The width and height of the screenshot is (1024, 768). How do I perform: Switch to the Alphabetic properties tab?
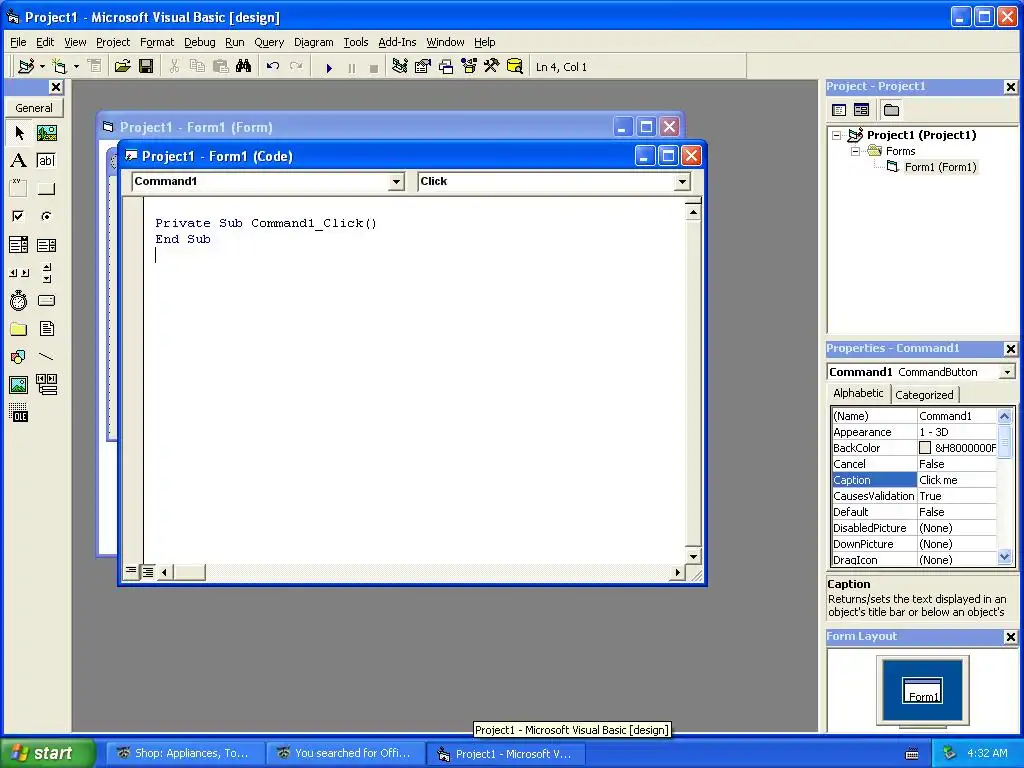(858, 393)
